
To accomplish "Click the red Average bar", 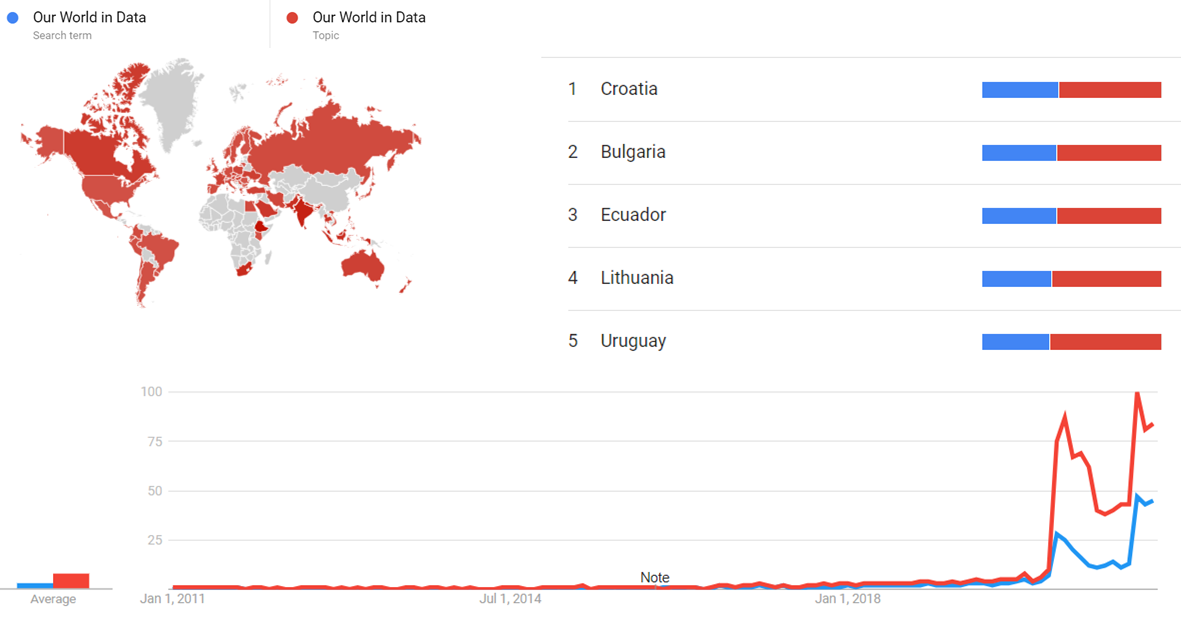I will 71,580.
